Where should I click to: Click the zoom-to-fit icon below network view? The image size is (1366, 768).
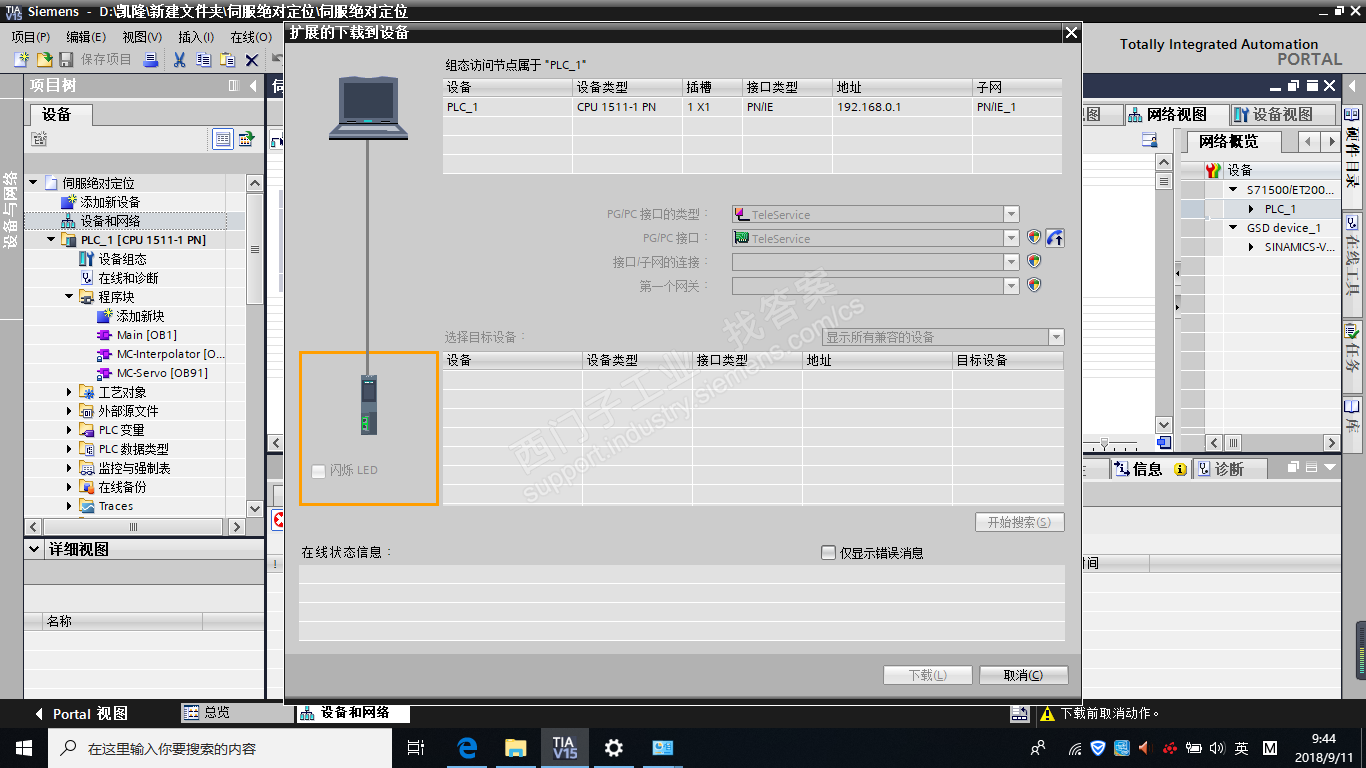[1163, 443]
